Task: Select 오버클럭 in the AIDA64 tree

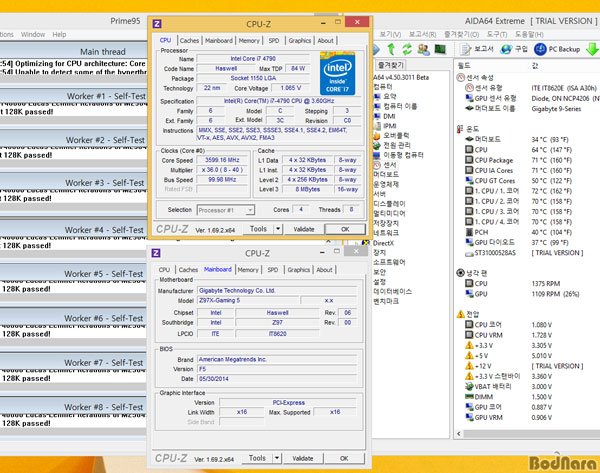Action: coord(396,135)
